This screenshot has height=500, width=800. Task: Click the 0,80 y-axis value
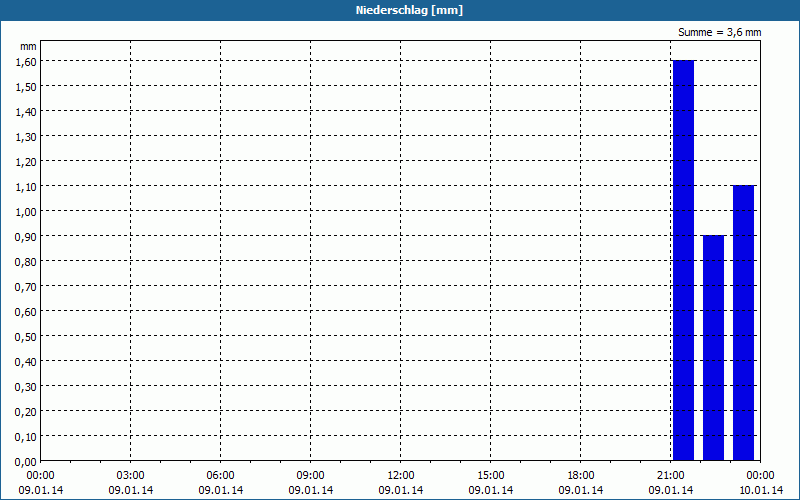click(26, 262)
